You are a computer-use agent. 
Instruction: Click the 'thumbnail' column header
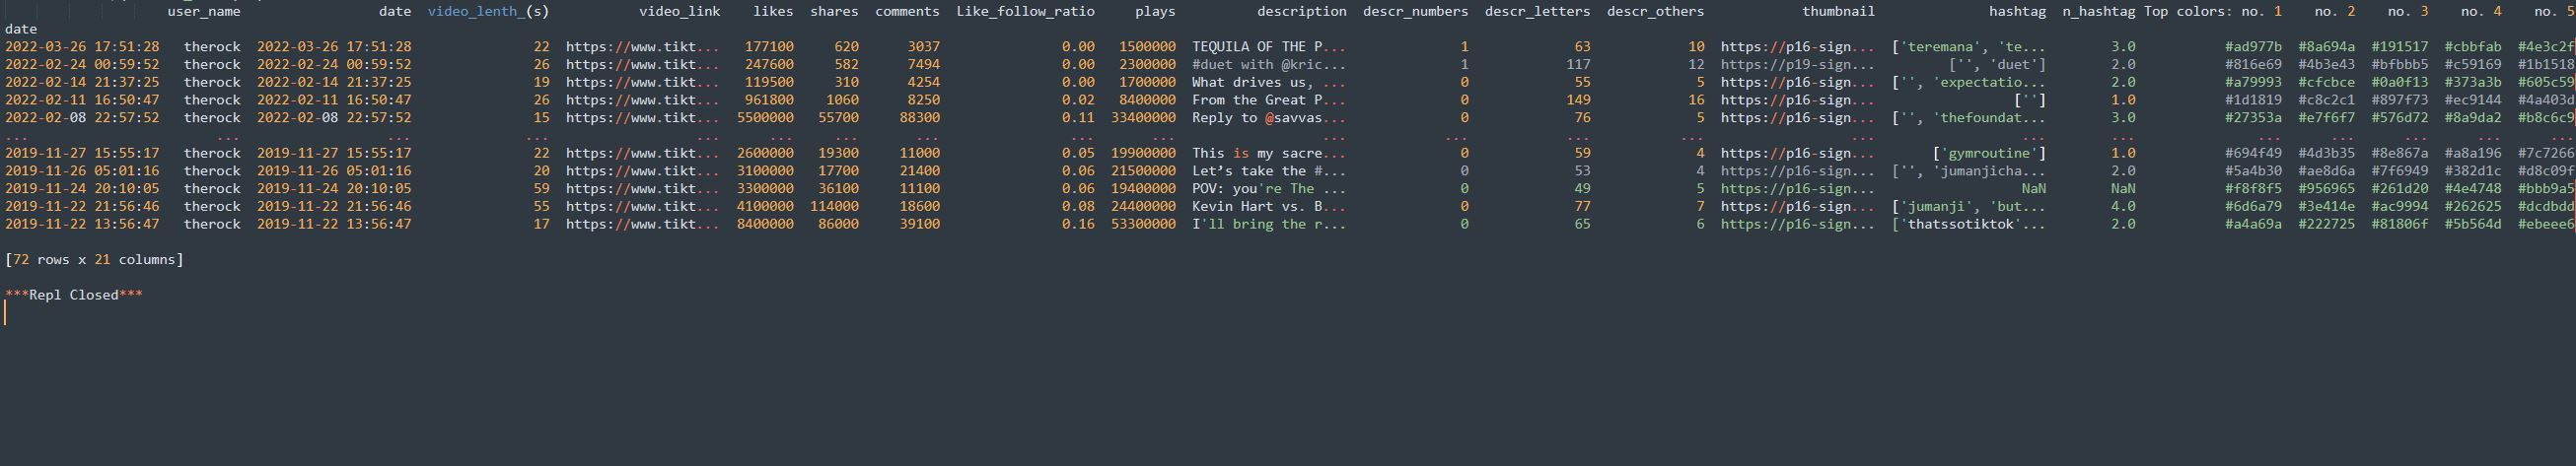point(1839,12)
